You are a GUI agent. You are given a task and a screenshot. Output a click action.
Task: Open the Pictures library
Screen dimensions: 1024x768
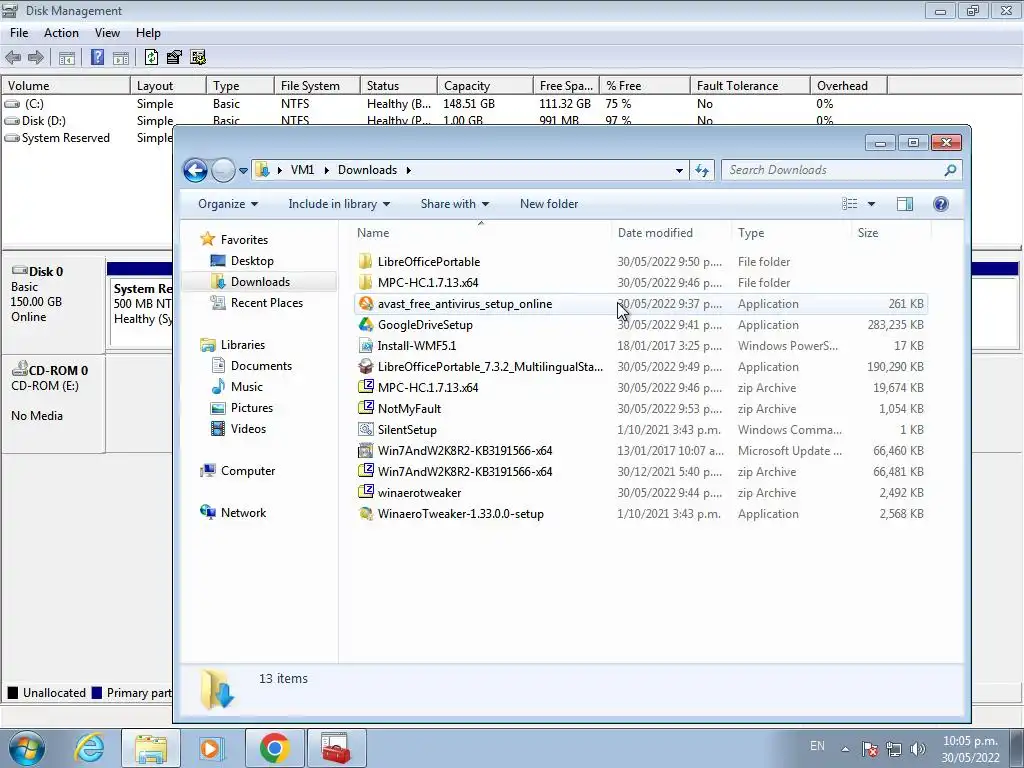point(251,408)
